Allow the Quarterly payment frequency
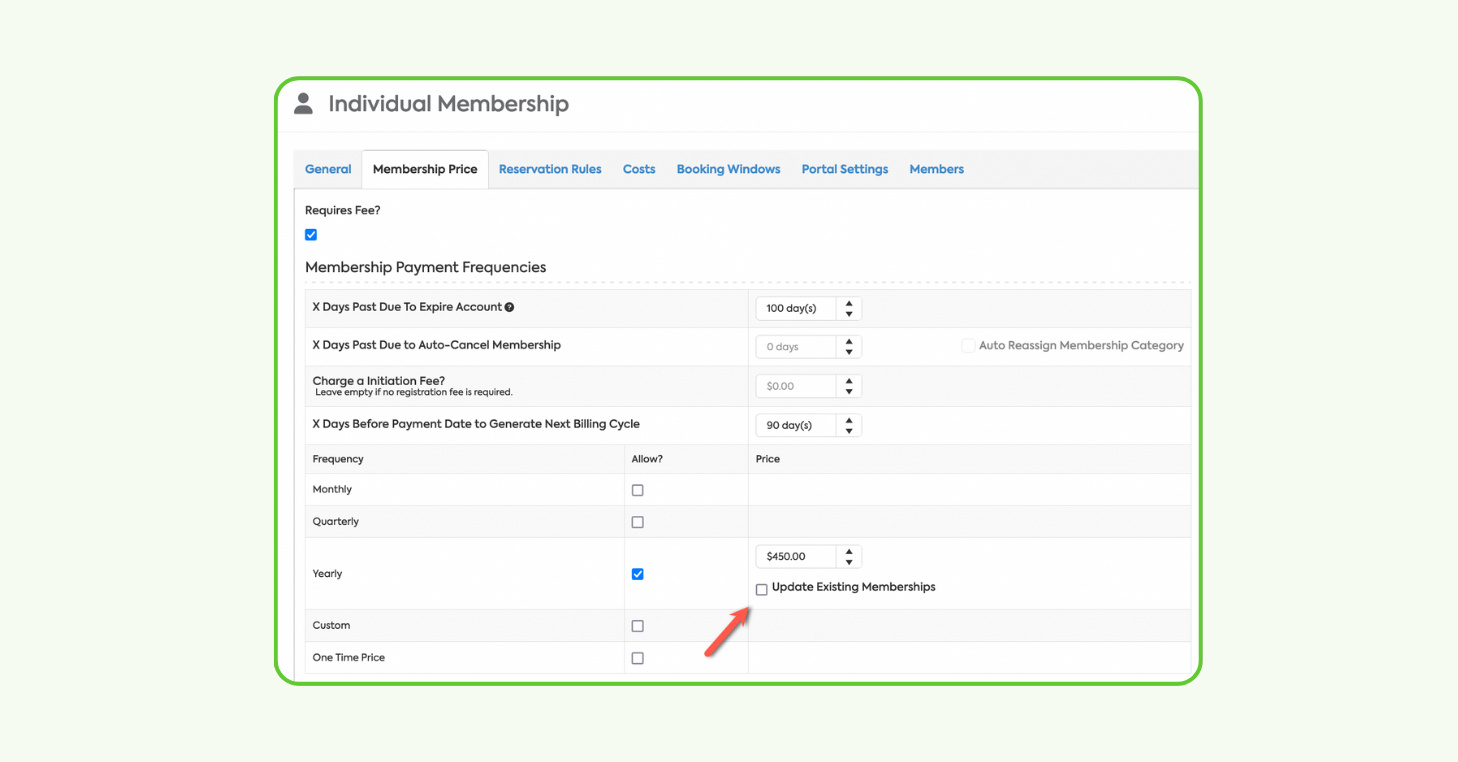 click(x=637, y=521)
